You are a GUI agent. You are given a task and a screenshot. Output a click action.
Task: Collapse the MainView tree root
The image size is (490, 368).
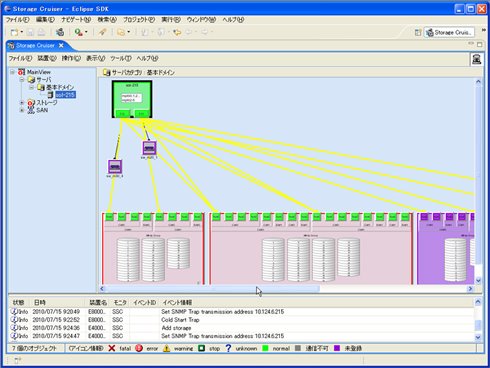(x=12, y=72)
